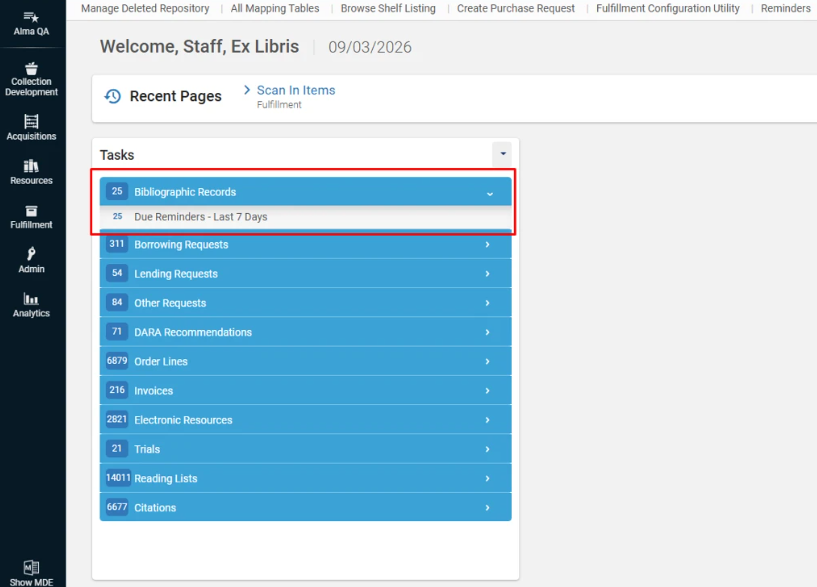
Task: Click the 6879 Order Lines count badge
Action: click(117, 360)
